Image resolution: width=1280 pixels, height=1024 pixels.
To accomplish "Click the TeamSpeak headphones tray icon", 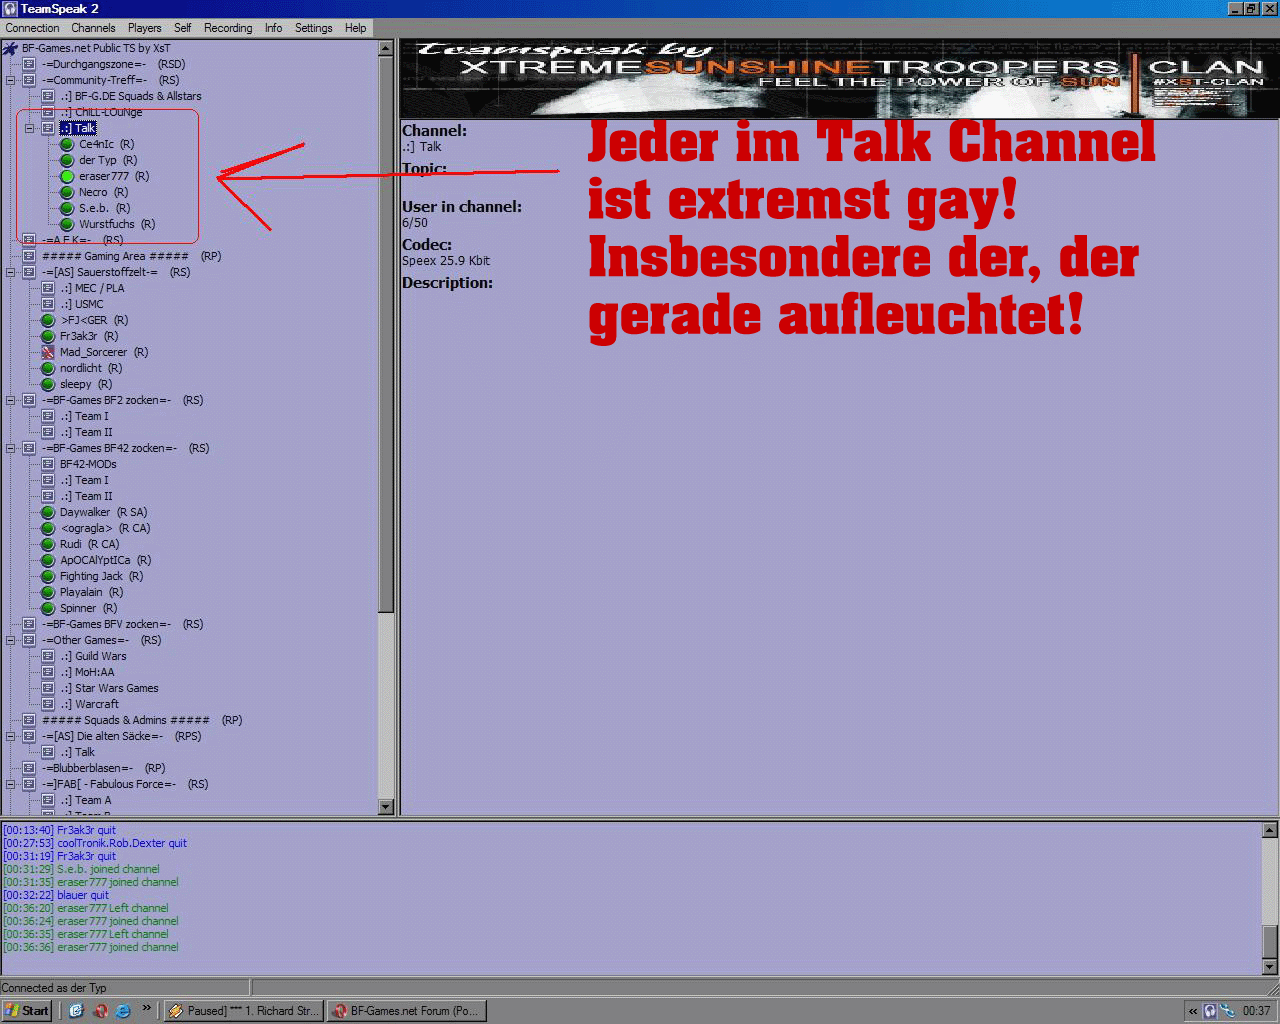I will pyautogui.click(x=1210, y=1011).
